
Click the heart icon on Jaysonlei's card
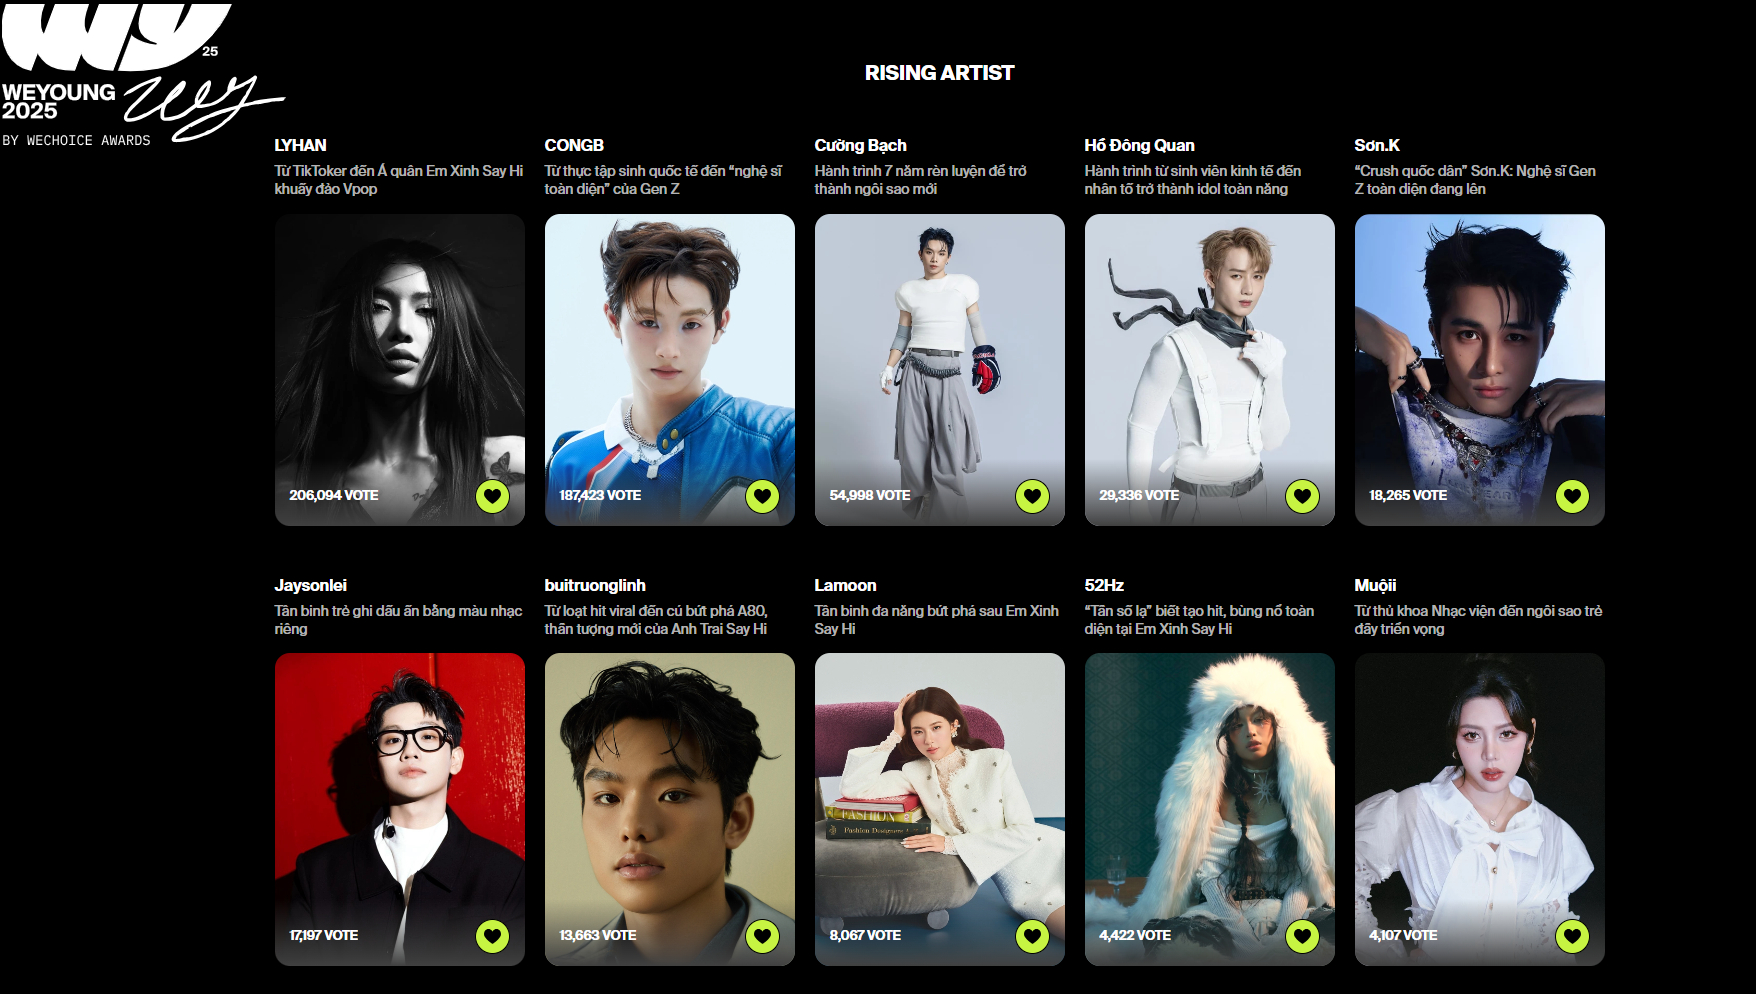[x=492, y=936]
